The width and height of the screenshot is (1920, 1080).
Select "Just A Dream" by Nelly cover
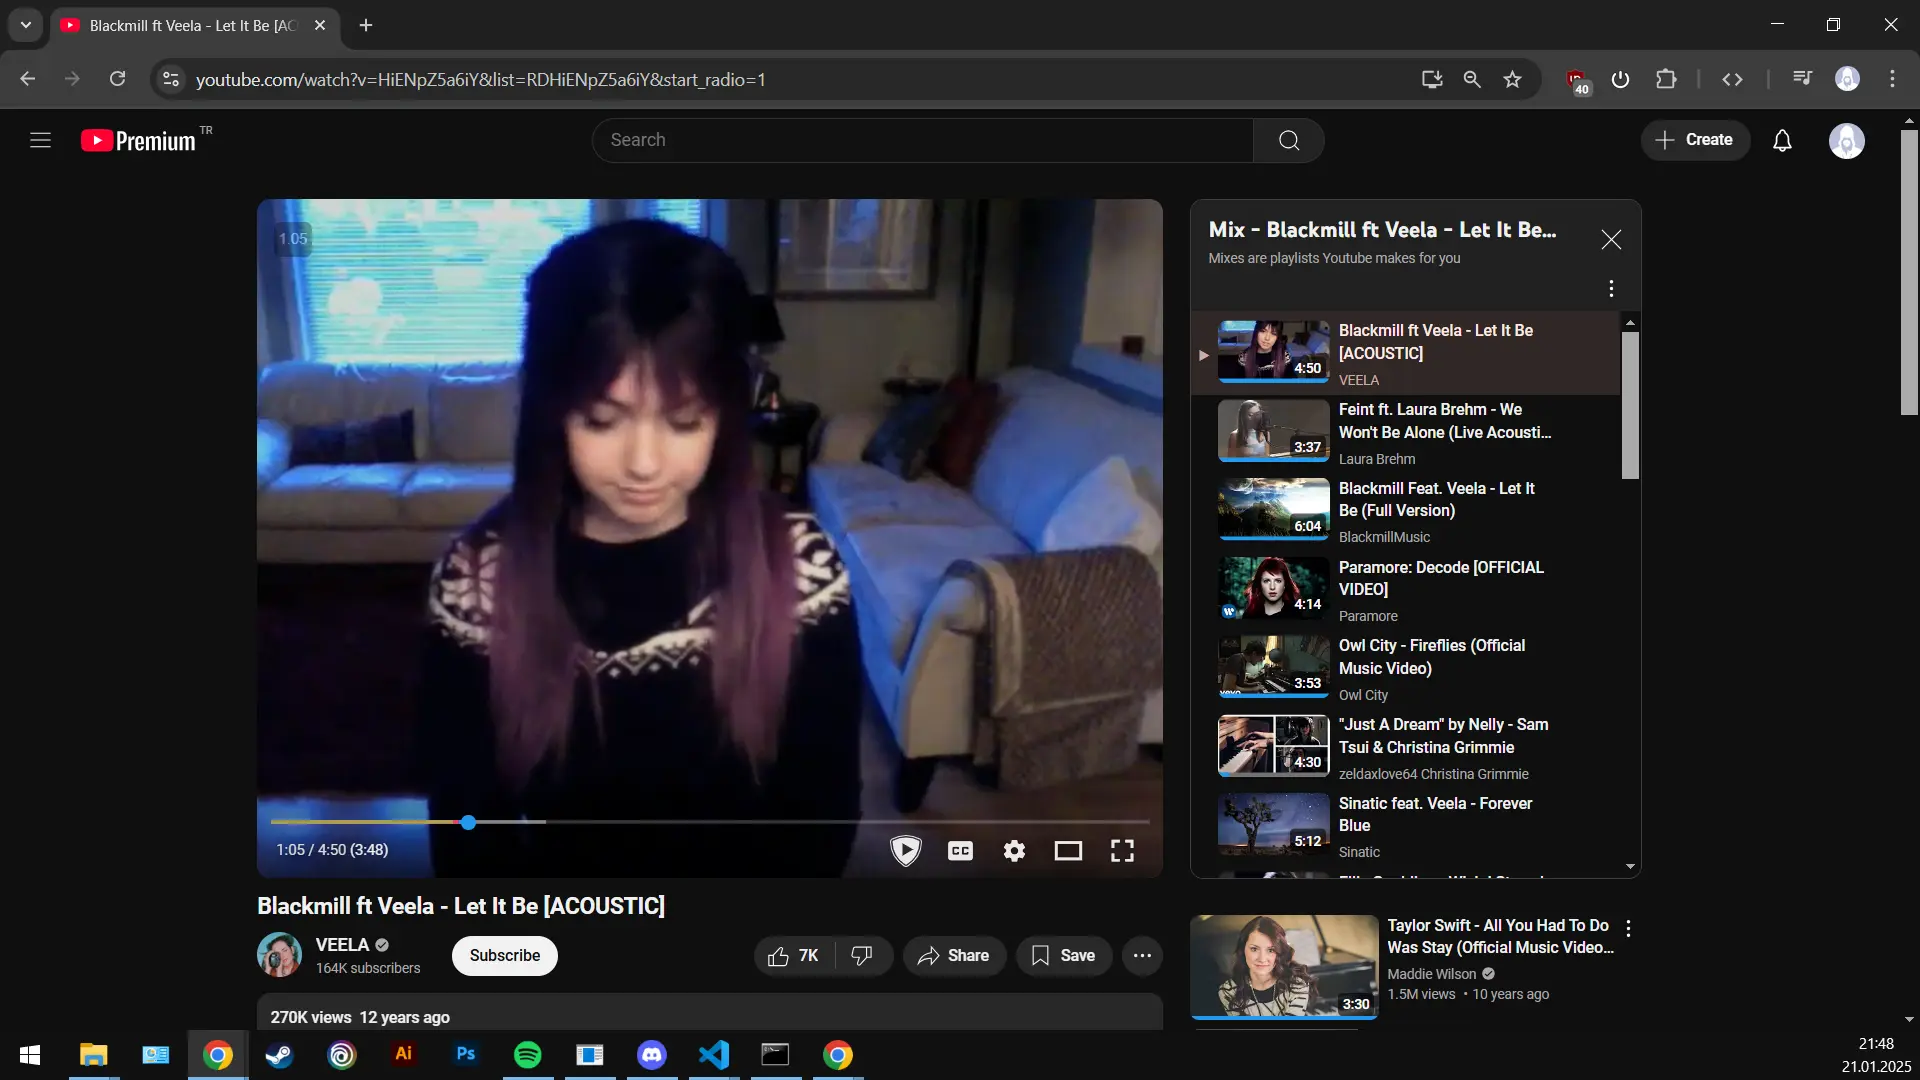tap(1405, 749)
